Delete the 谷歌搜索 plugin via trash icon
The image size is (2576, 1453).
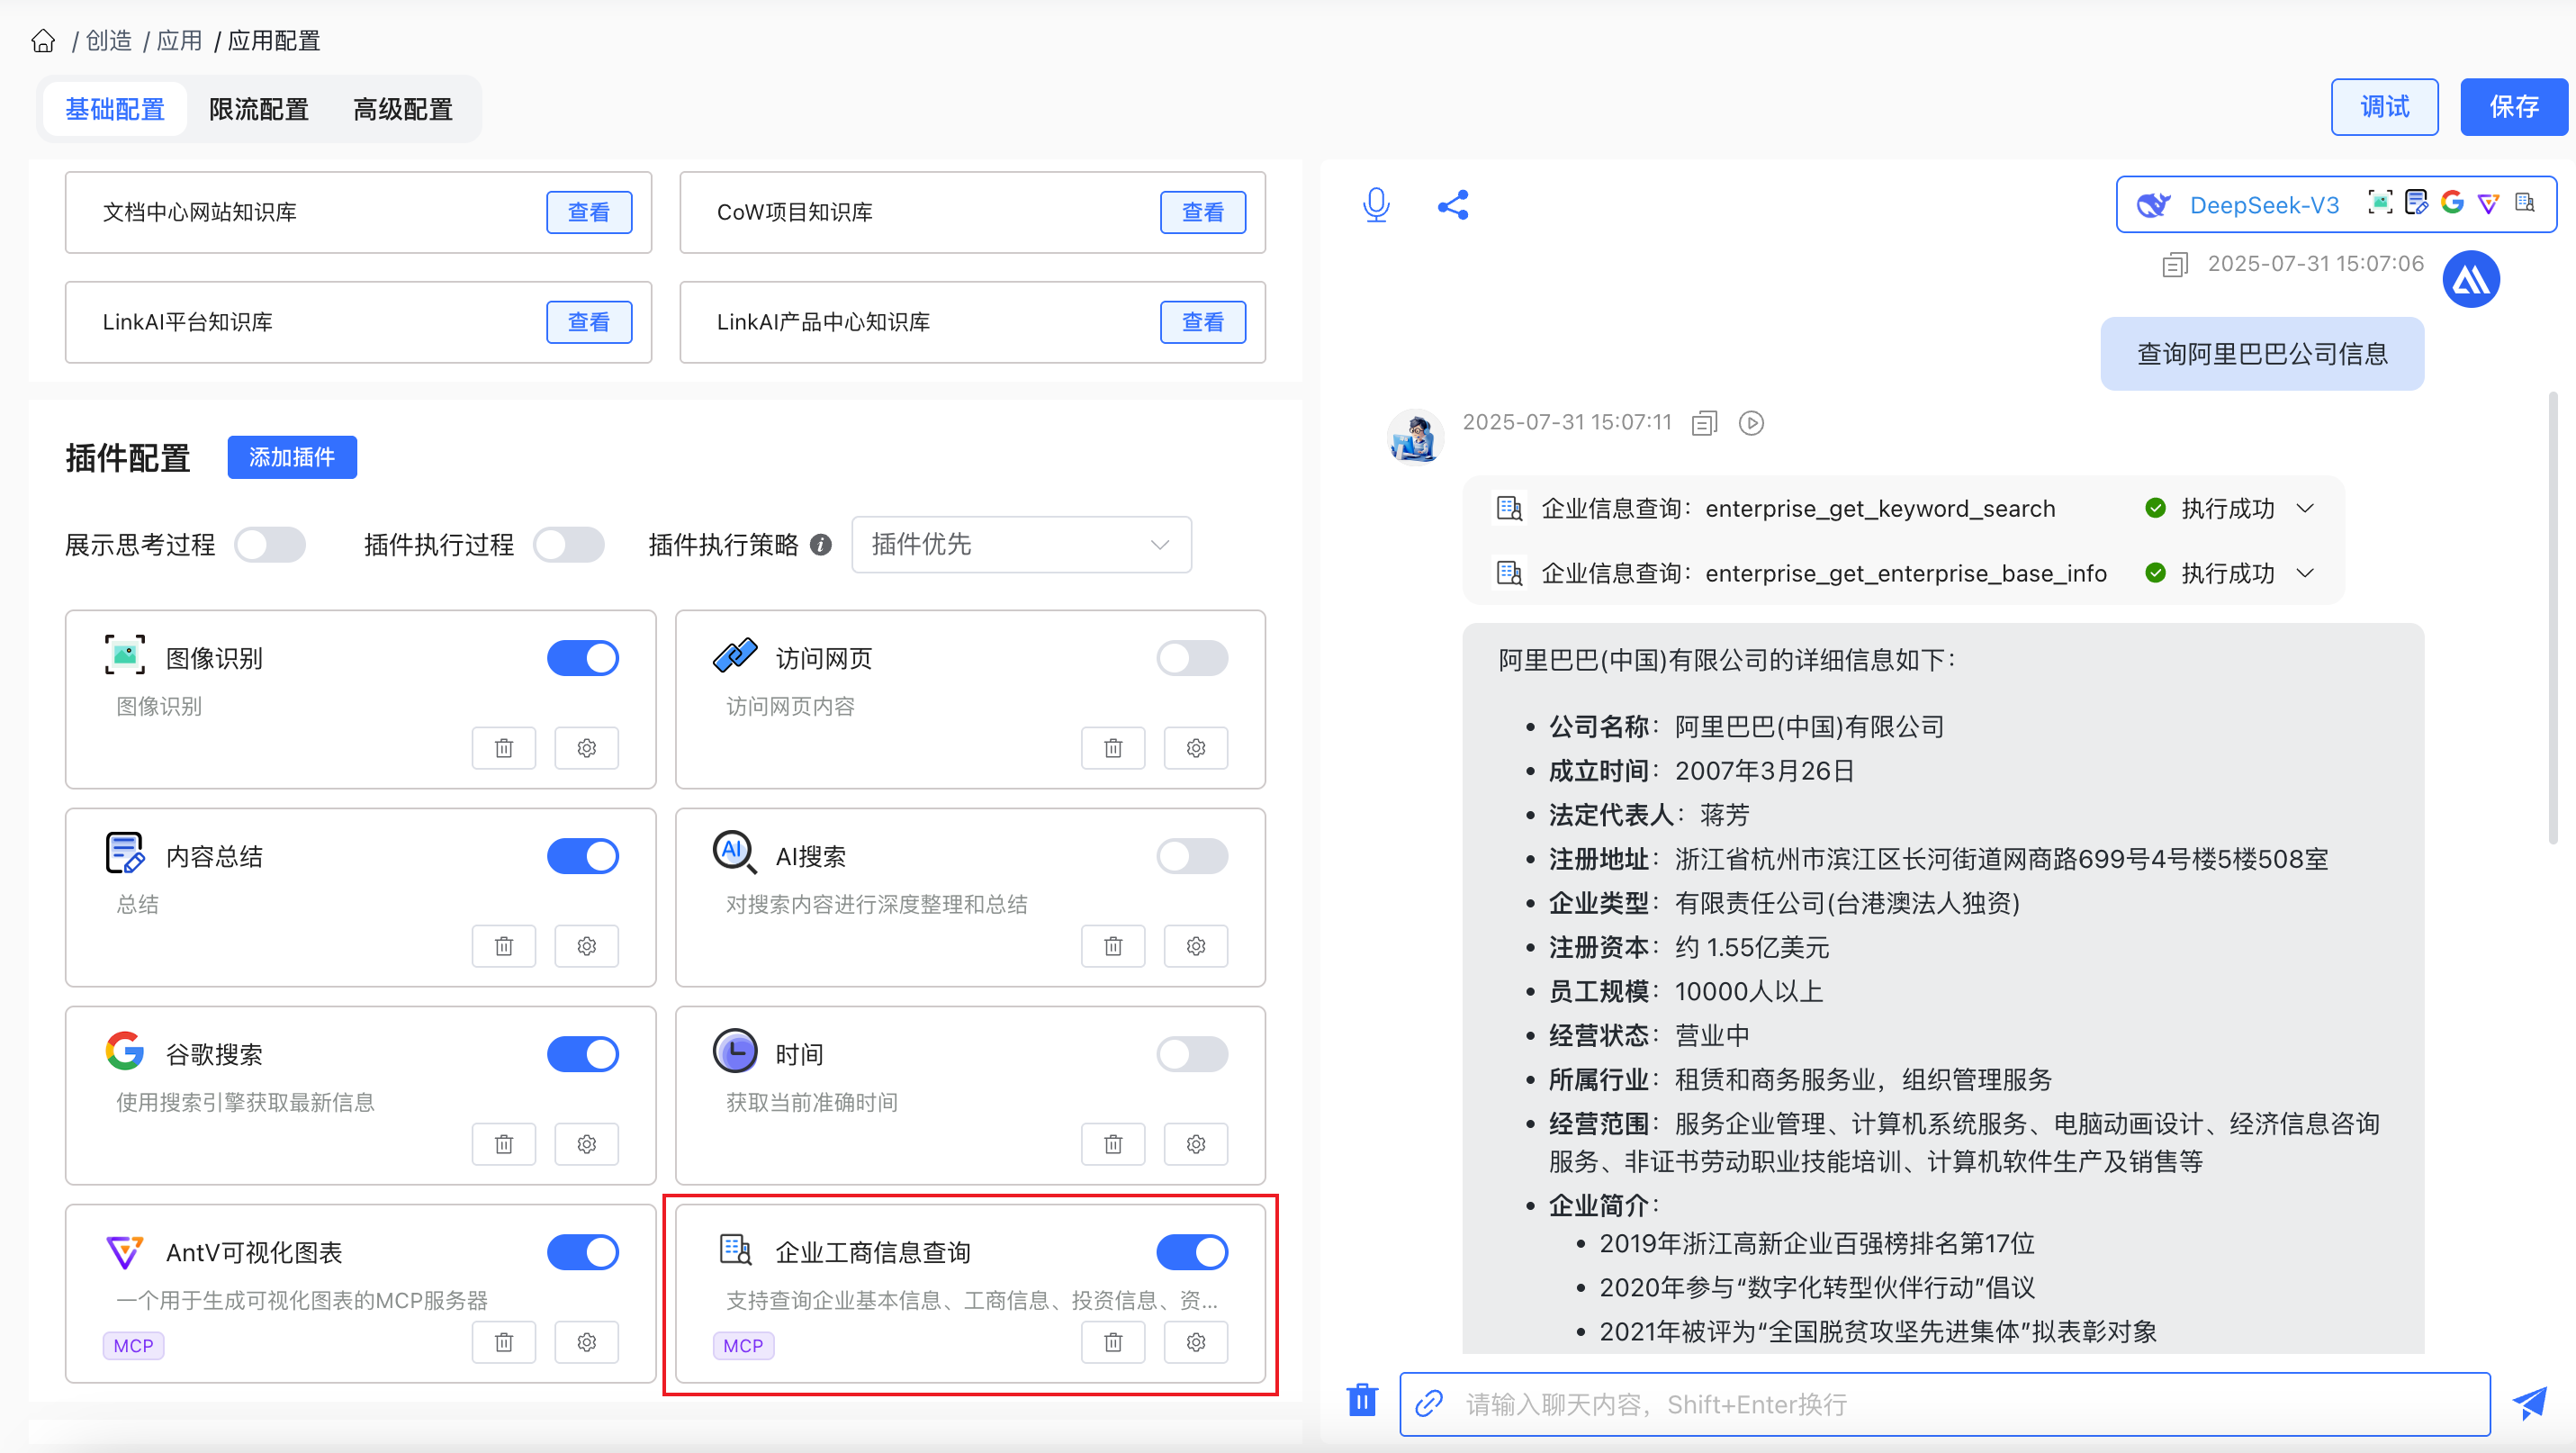(x=504, y=1144)
